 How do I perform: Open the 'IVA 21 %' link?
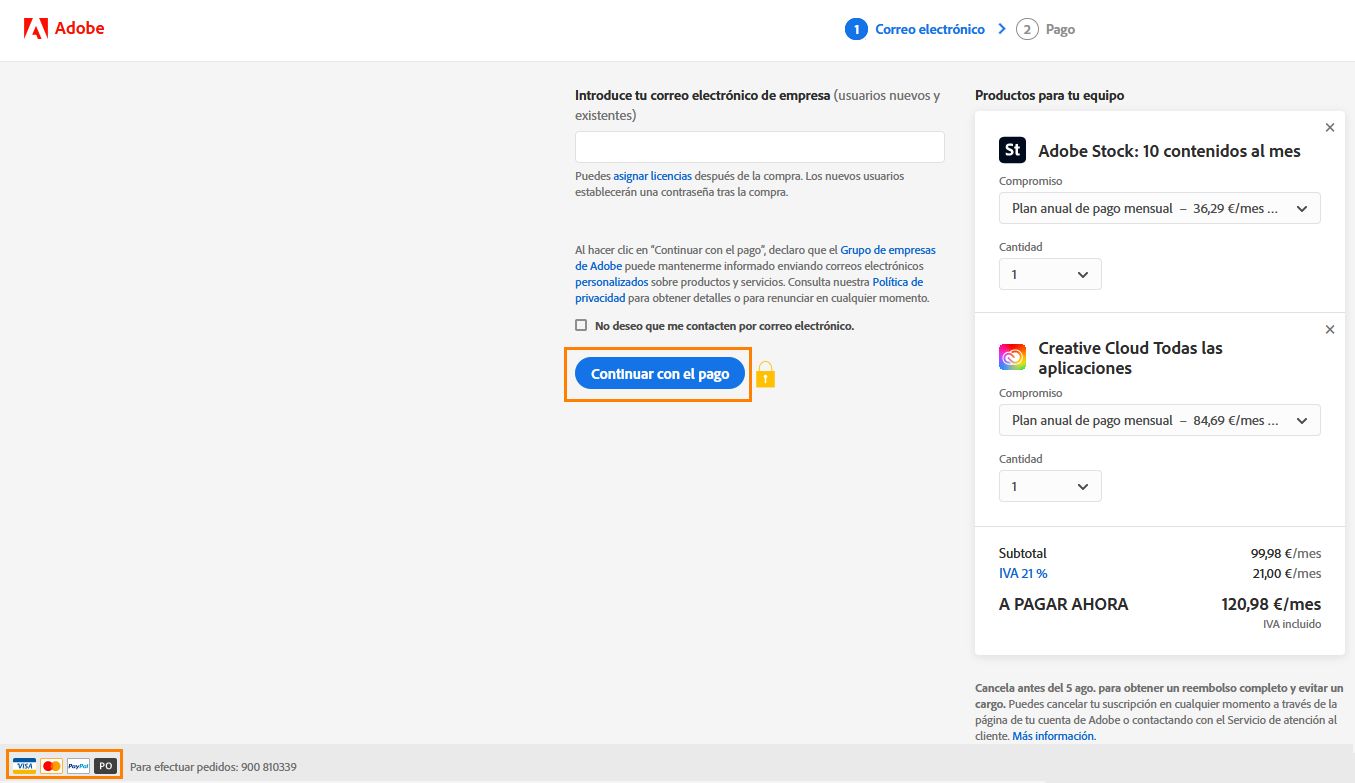1023,573
